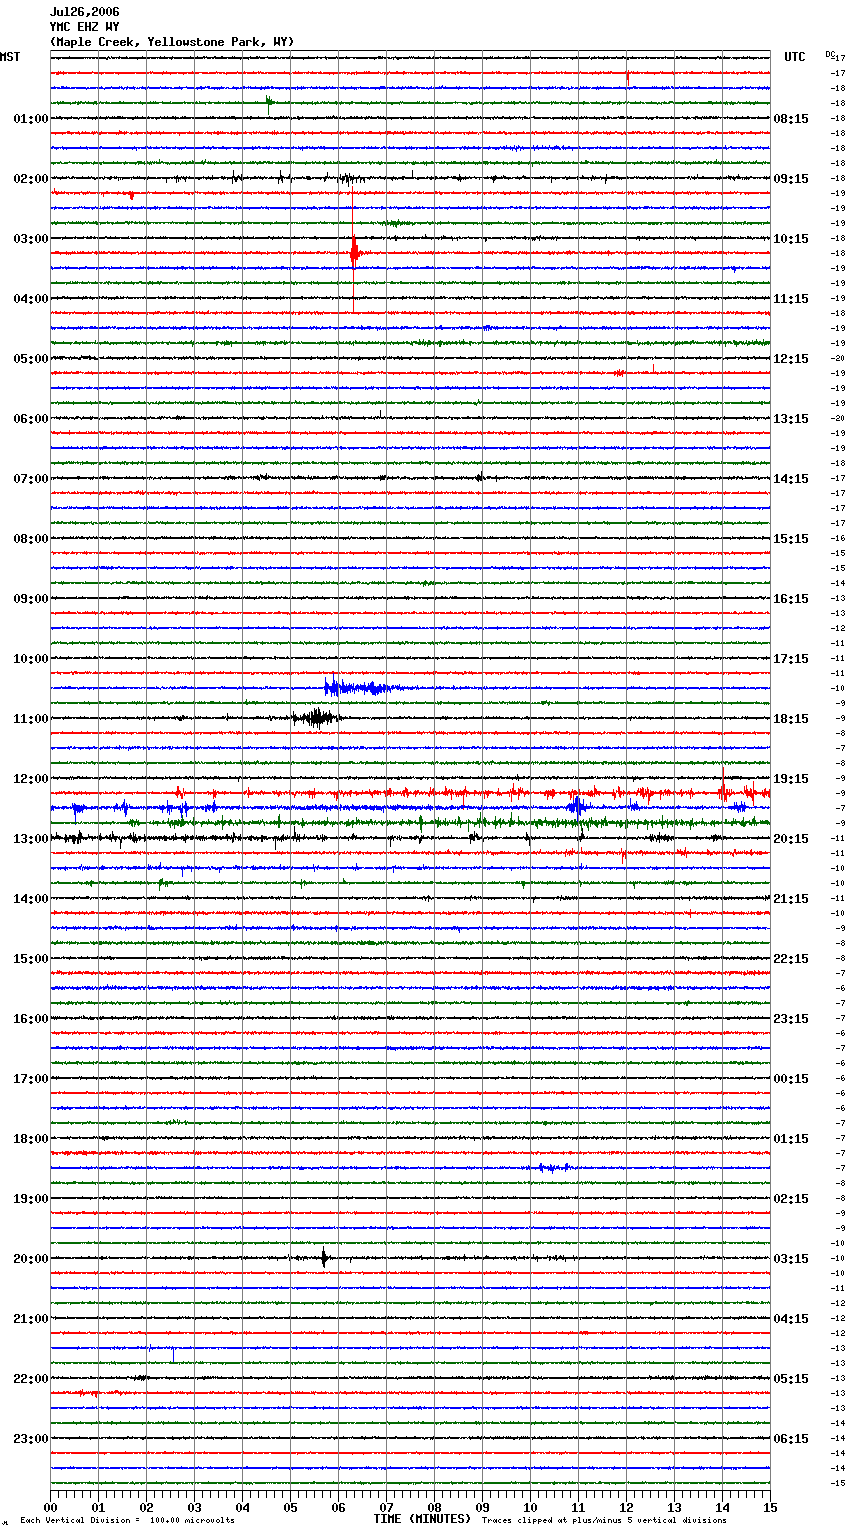Click the UTC column header
This screenshot has width=850, height=1534.
(x=795, y=57)
